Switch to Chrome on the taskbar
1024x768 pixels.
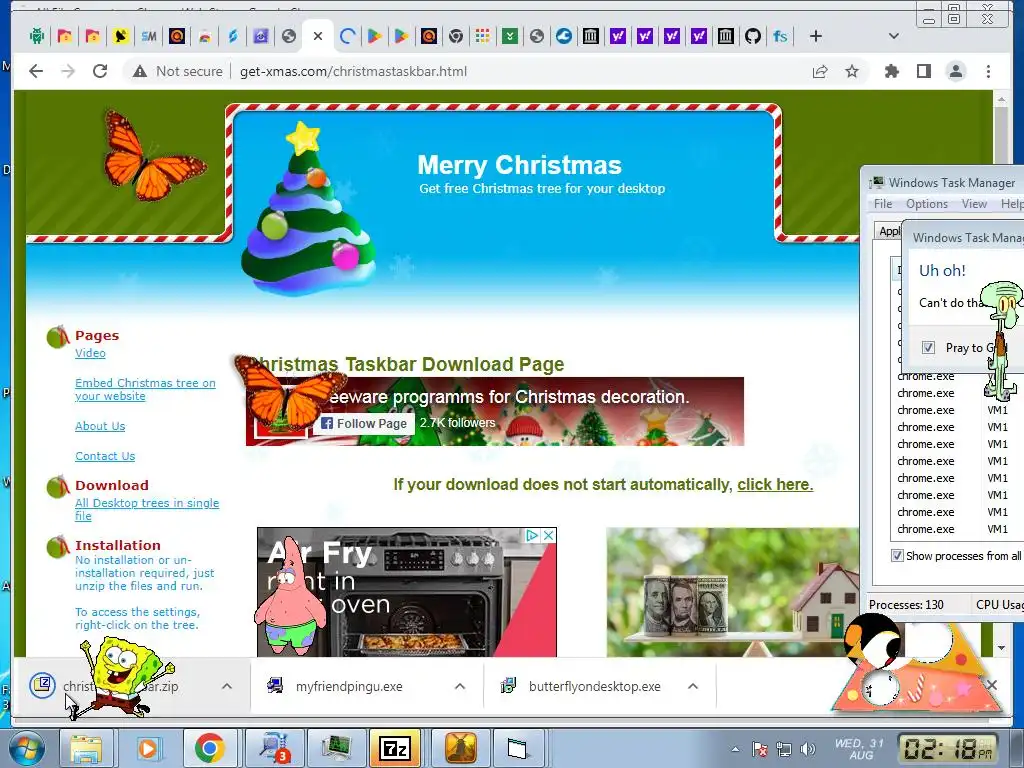209,749
